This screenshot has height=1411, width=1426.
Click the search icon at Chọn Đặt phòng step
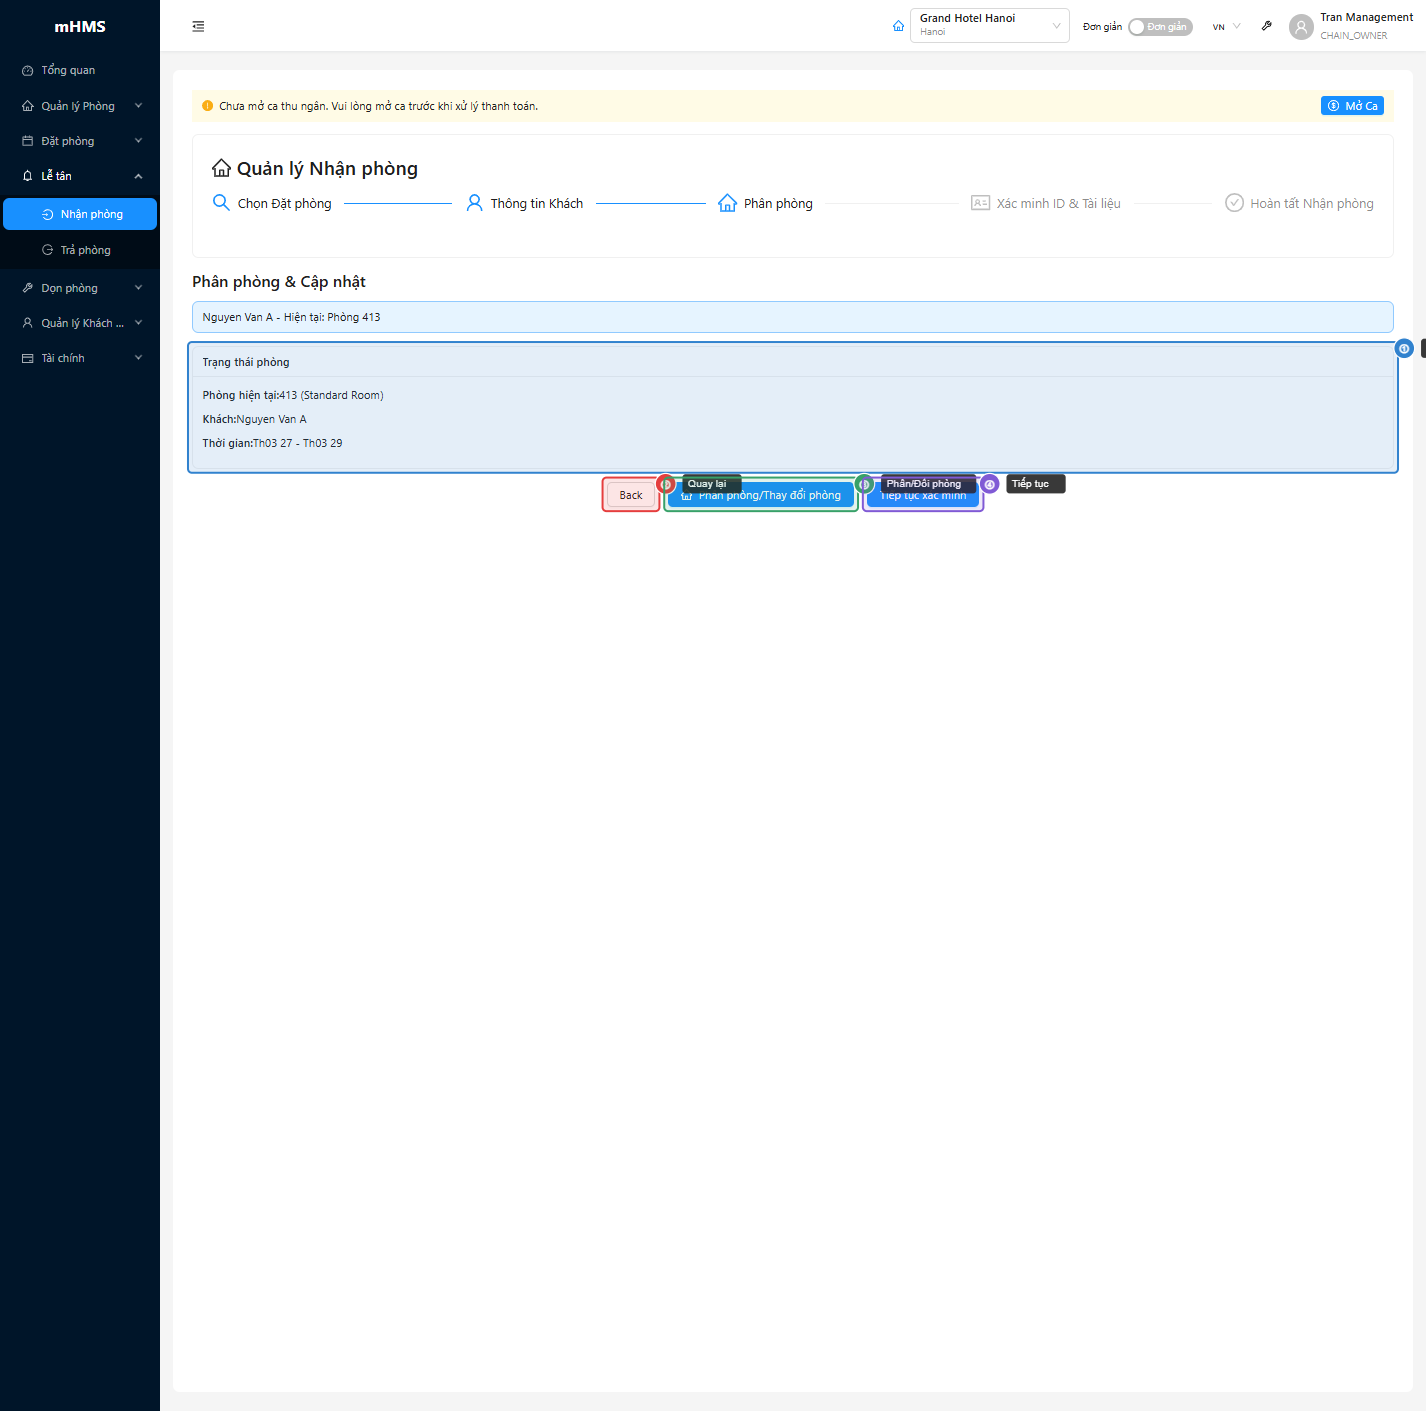pyautogui.click(x=221, y=203)
